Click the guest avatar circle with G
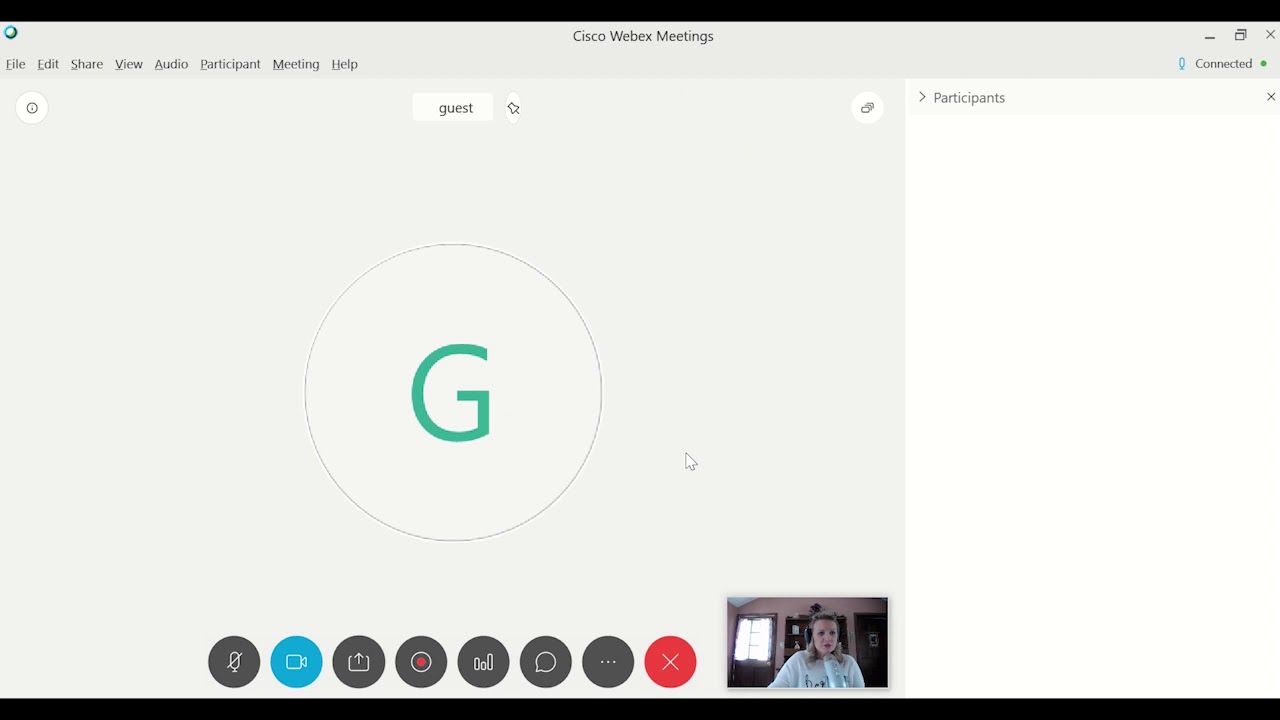The height and width of the screenshot is (720, 1280). 453,392
